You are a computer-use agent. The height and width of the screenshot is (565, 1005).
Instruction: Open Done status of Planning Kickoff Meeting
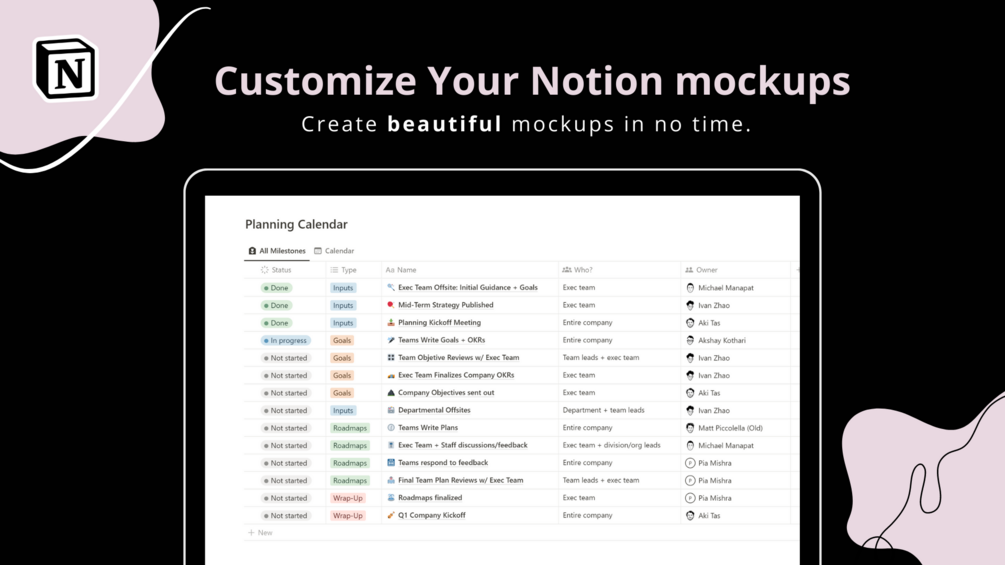pos(276,323)
